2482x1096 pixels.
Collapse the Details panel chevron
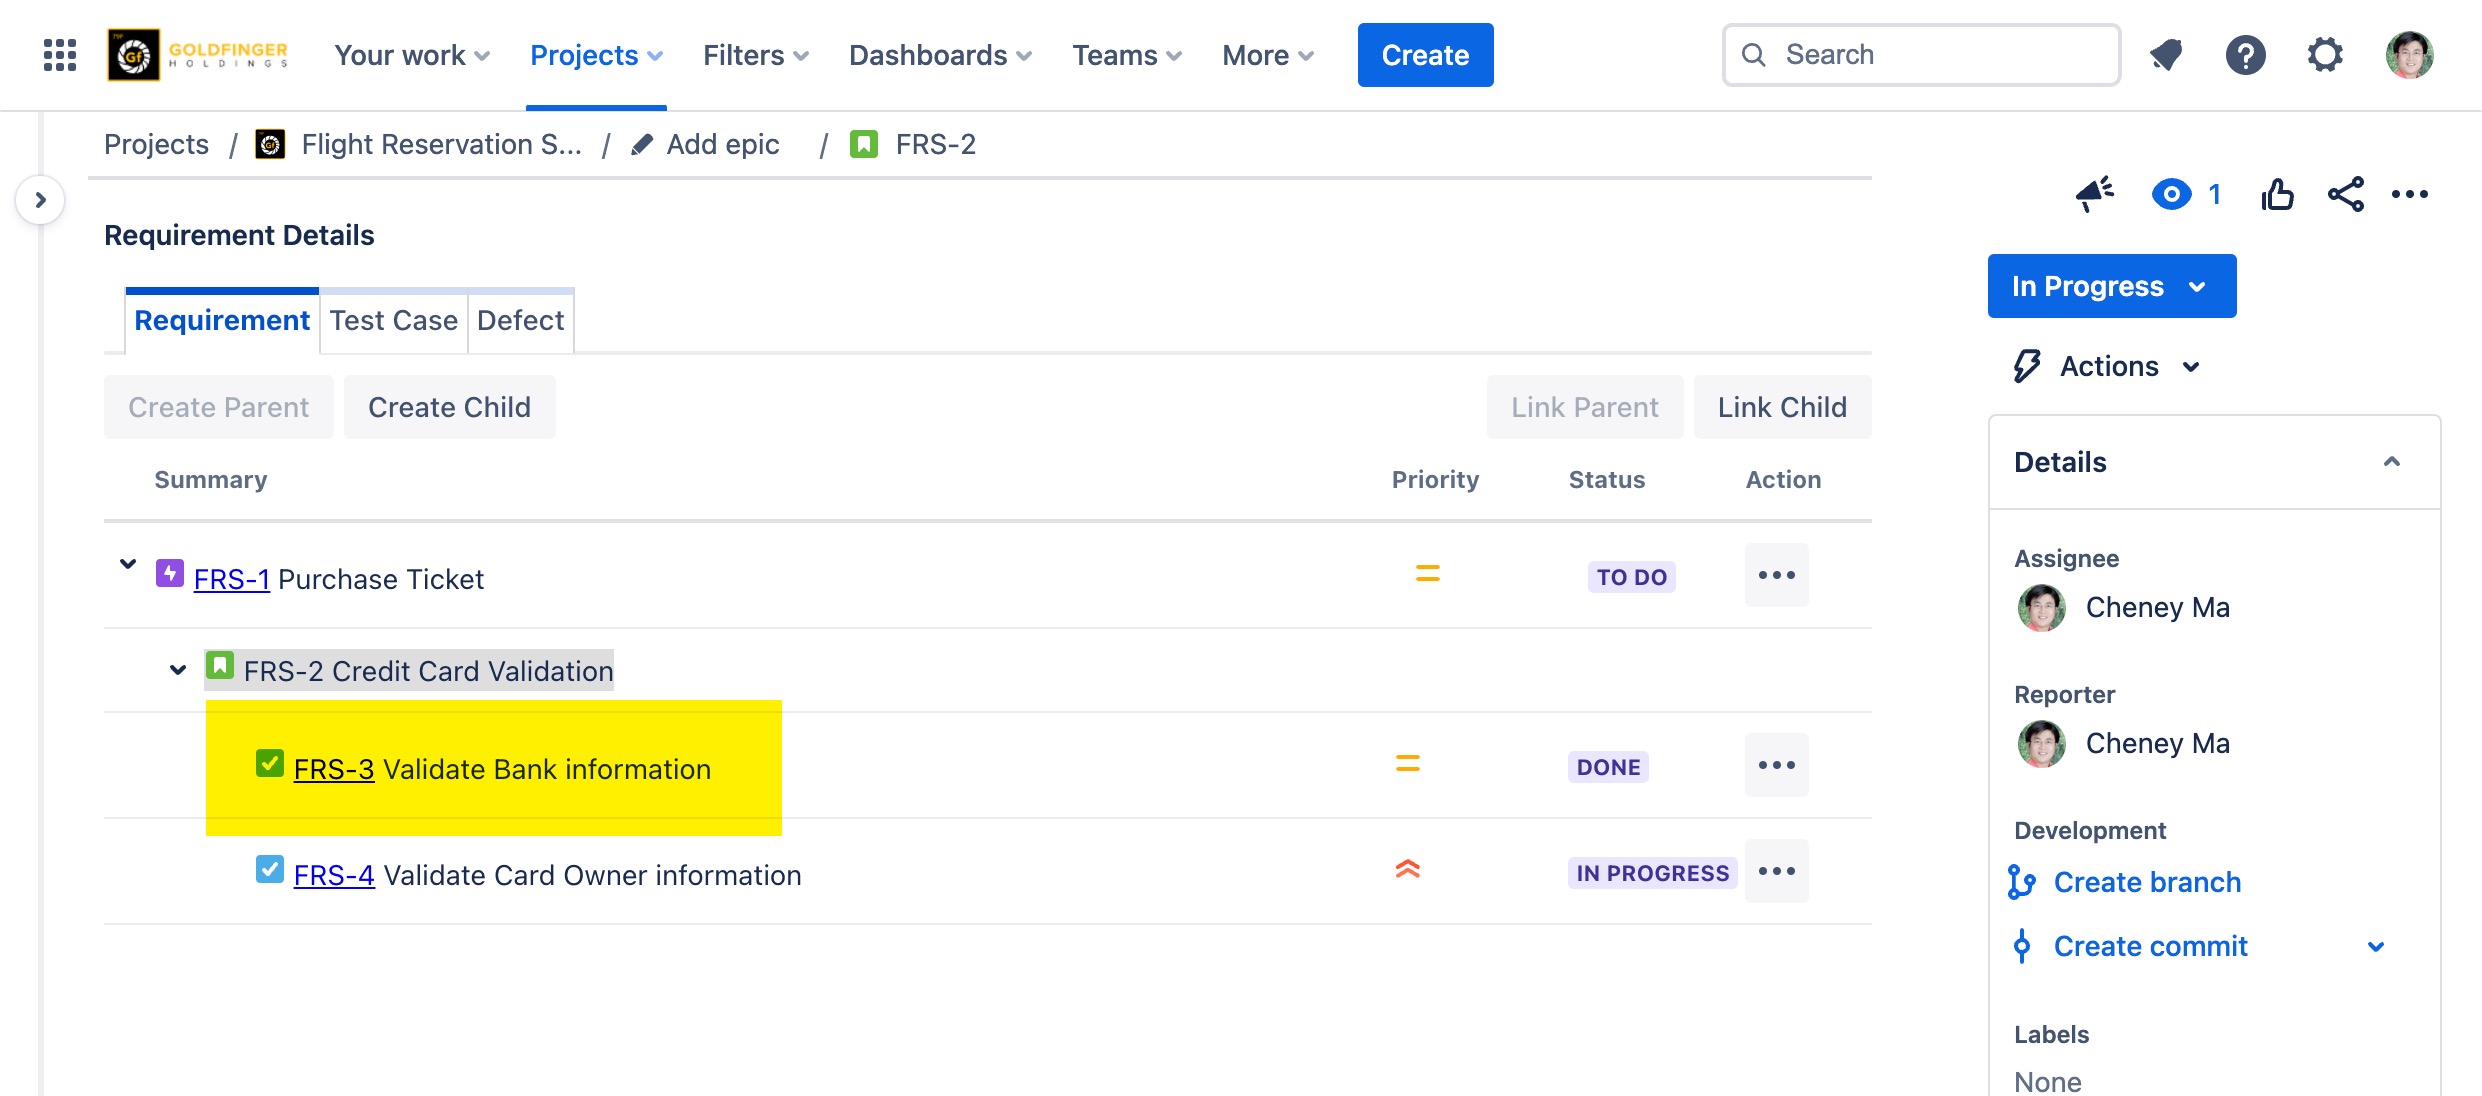click(2391, 462)
